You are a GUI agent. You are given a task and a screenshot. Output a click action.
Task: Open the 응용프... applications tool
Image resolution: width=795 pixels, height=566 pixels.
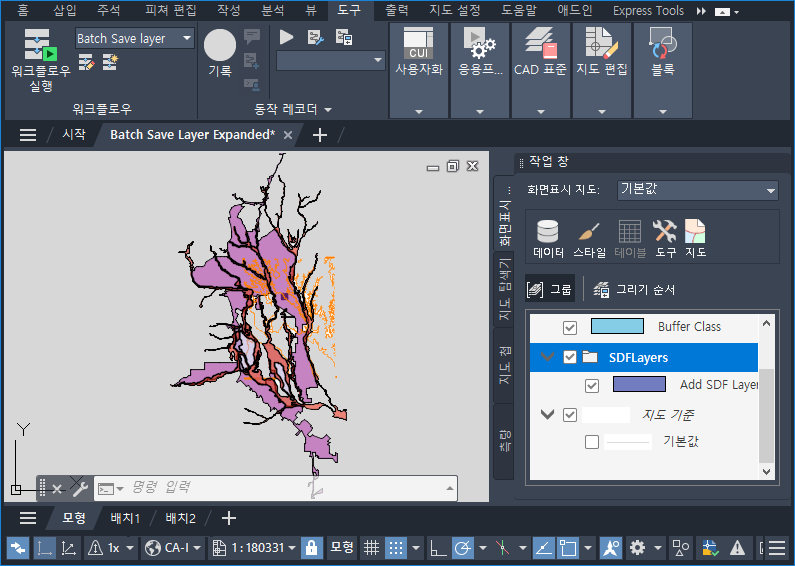click(480, 52)
